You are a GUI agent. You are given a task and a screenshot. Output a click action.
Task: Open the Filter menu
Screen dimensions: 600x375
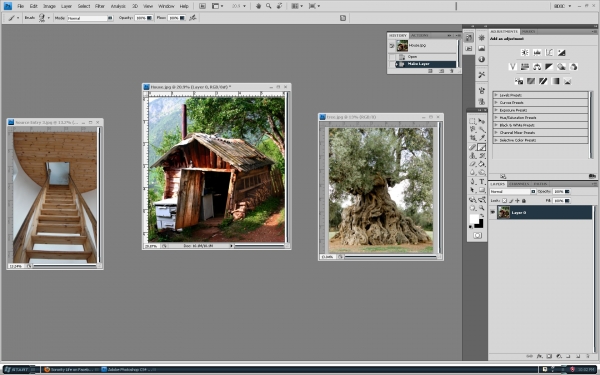(x=99, y=6)
